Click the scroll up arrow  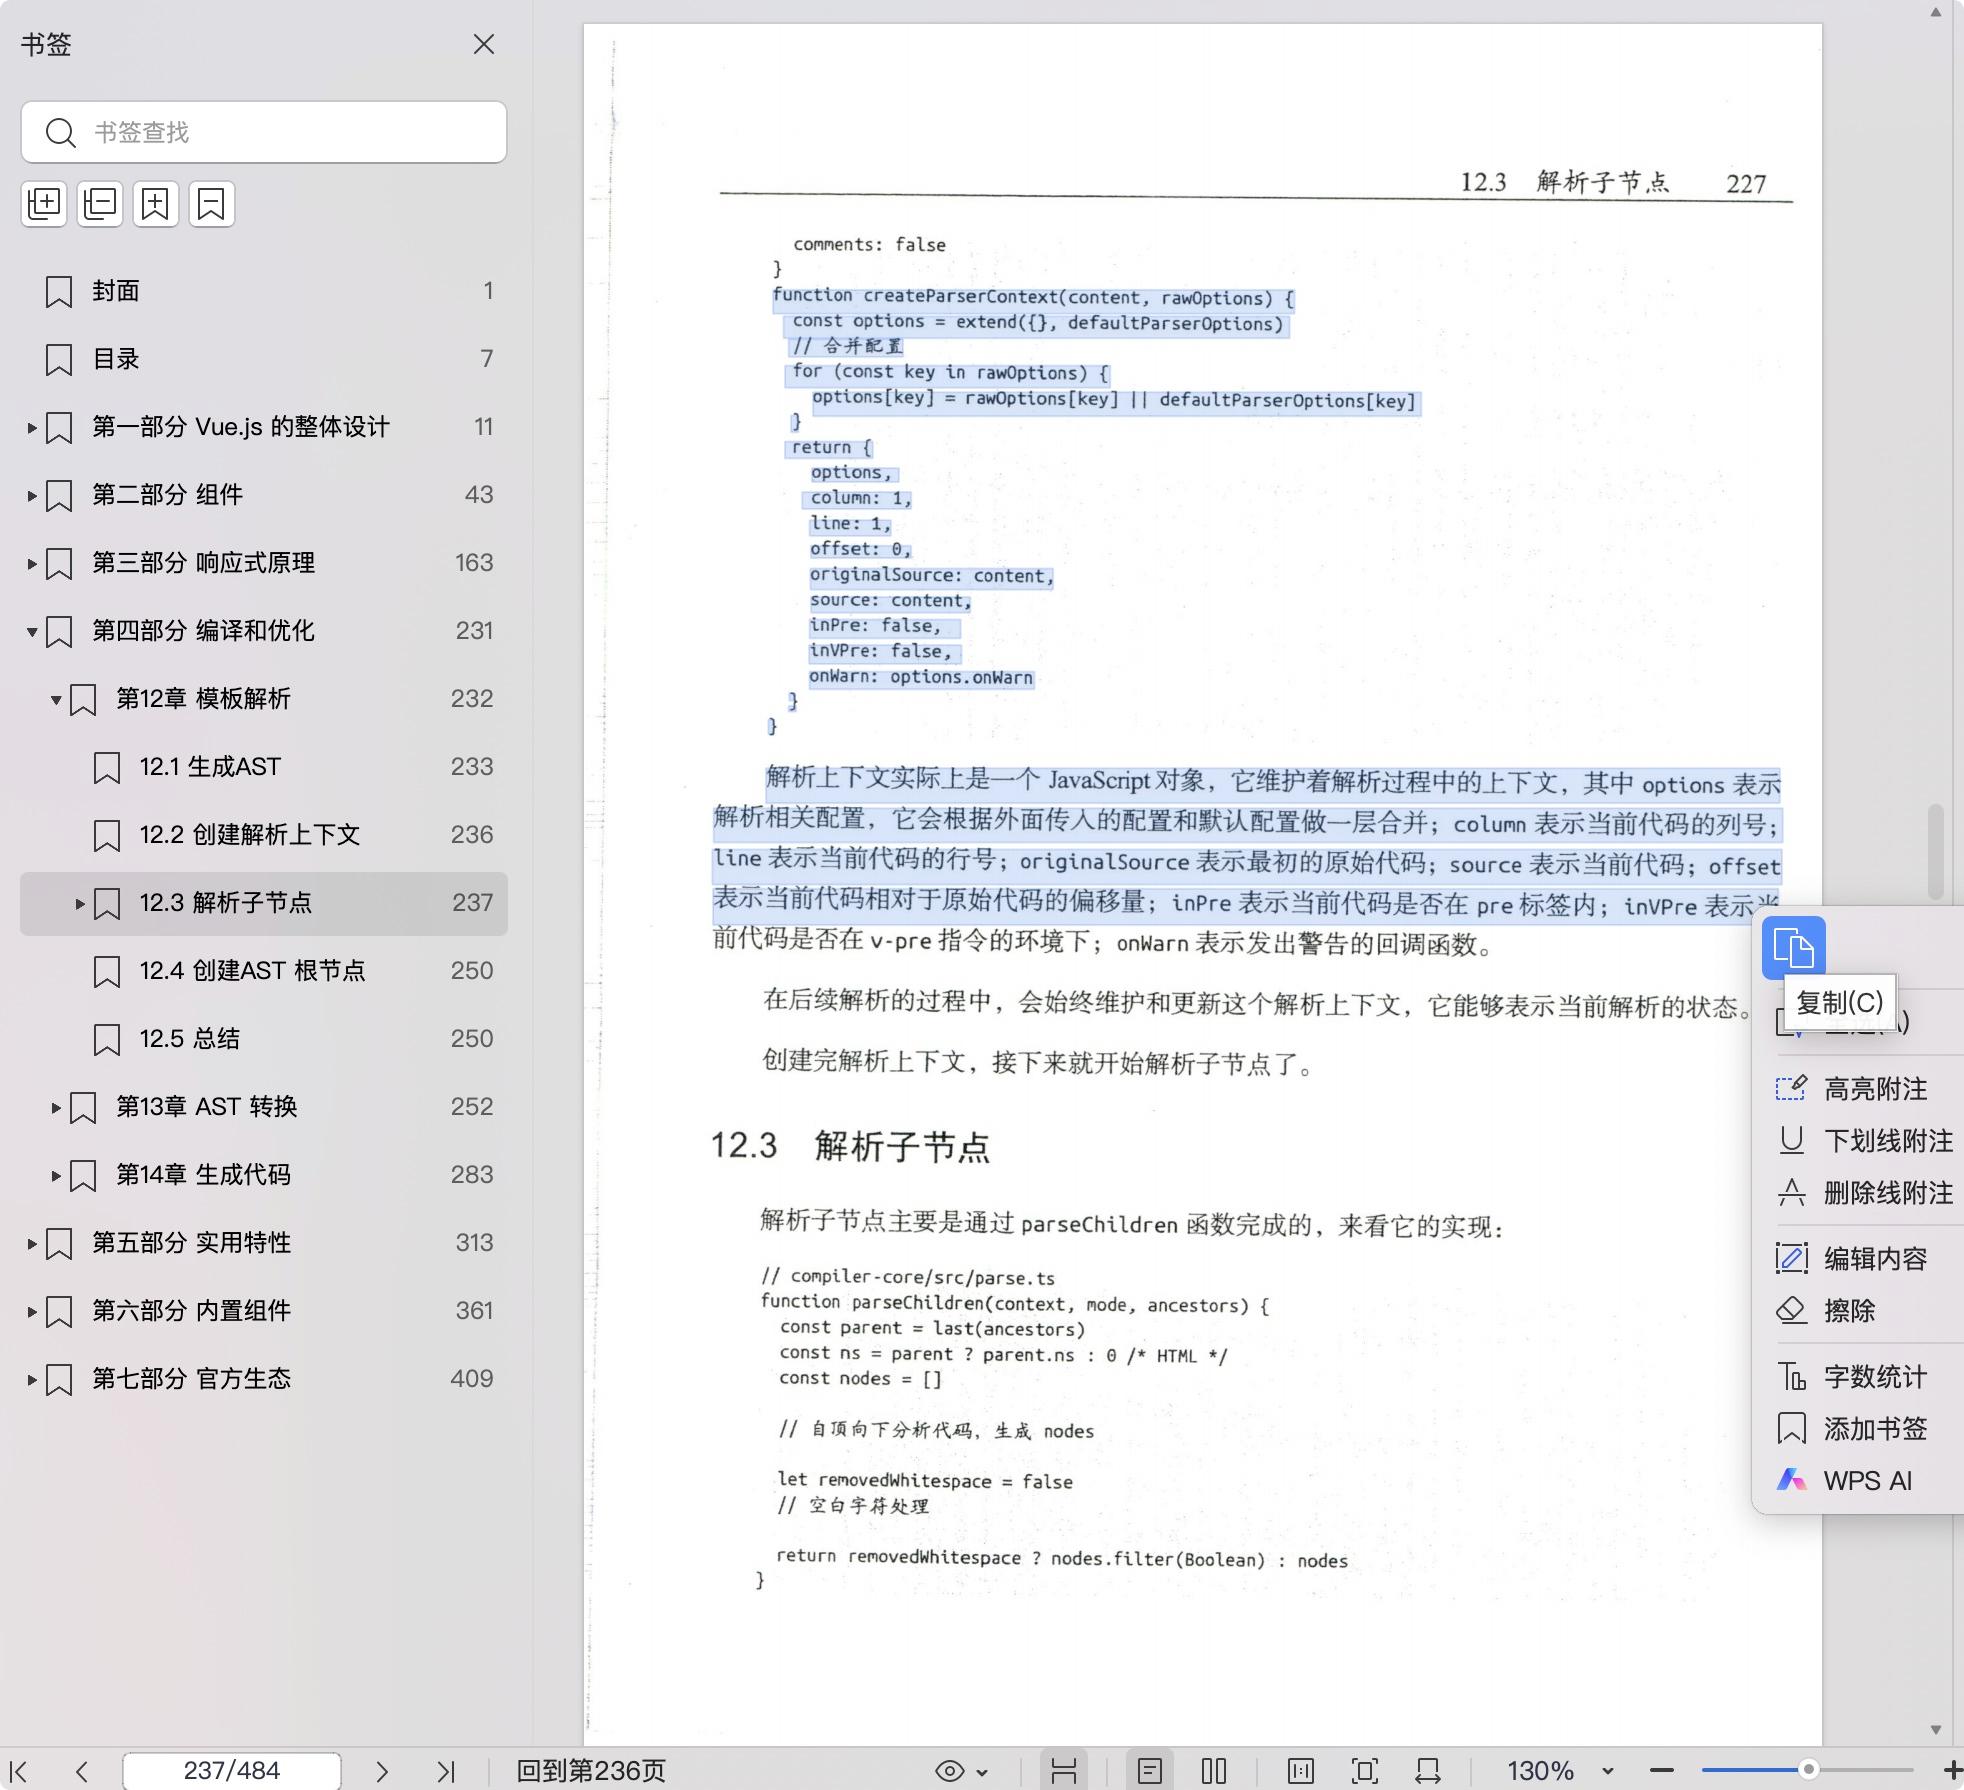1936,13
